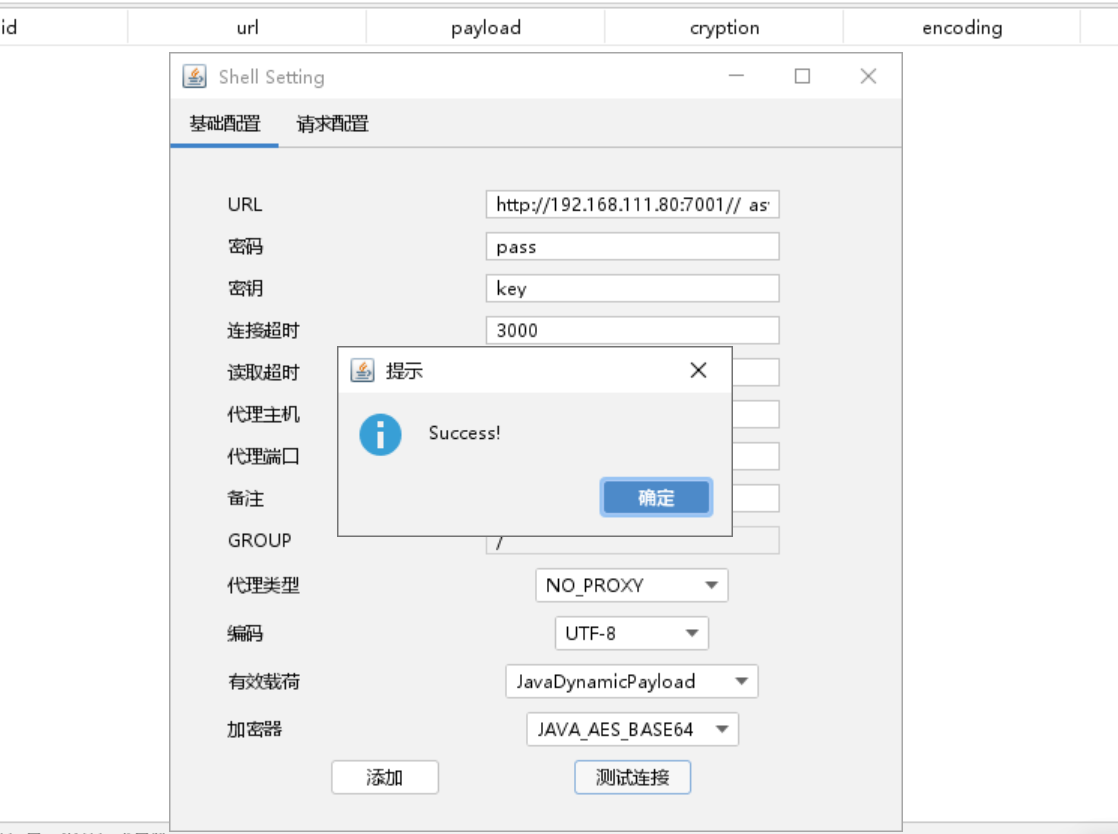
Task: Open the 有效载荷 JavaDynamicPayload dropdown
Action: pyautogui.click(x=631, y=682)
